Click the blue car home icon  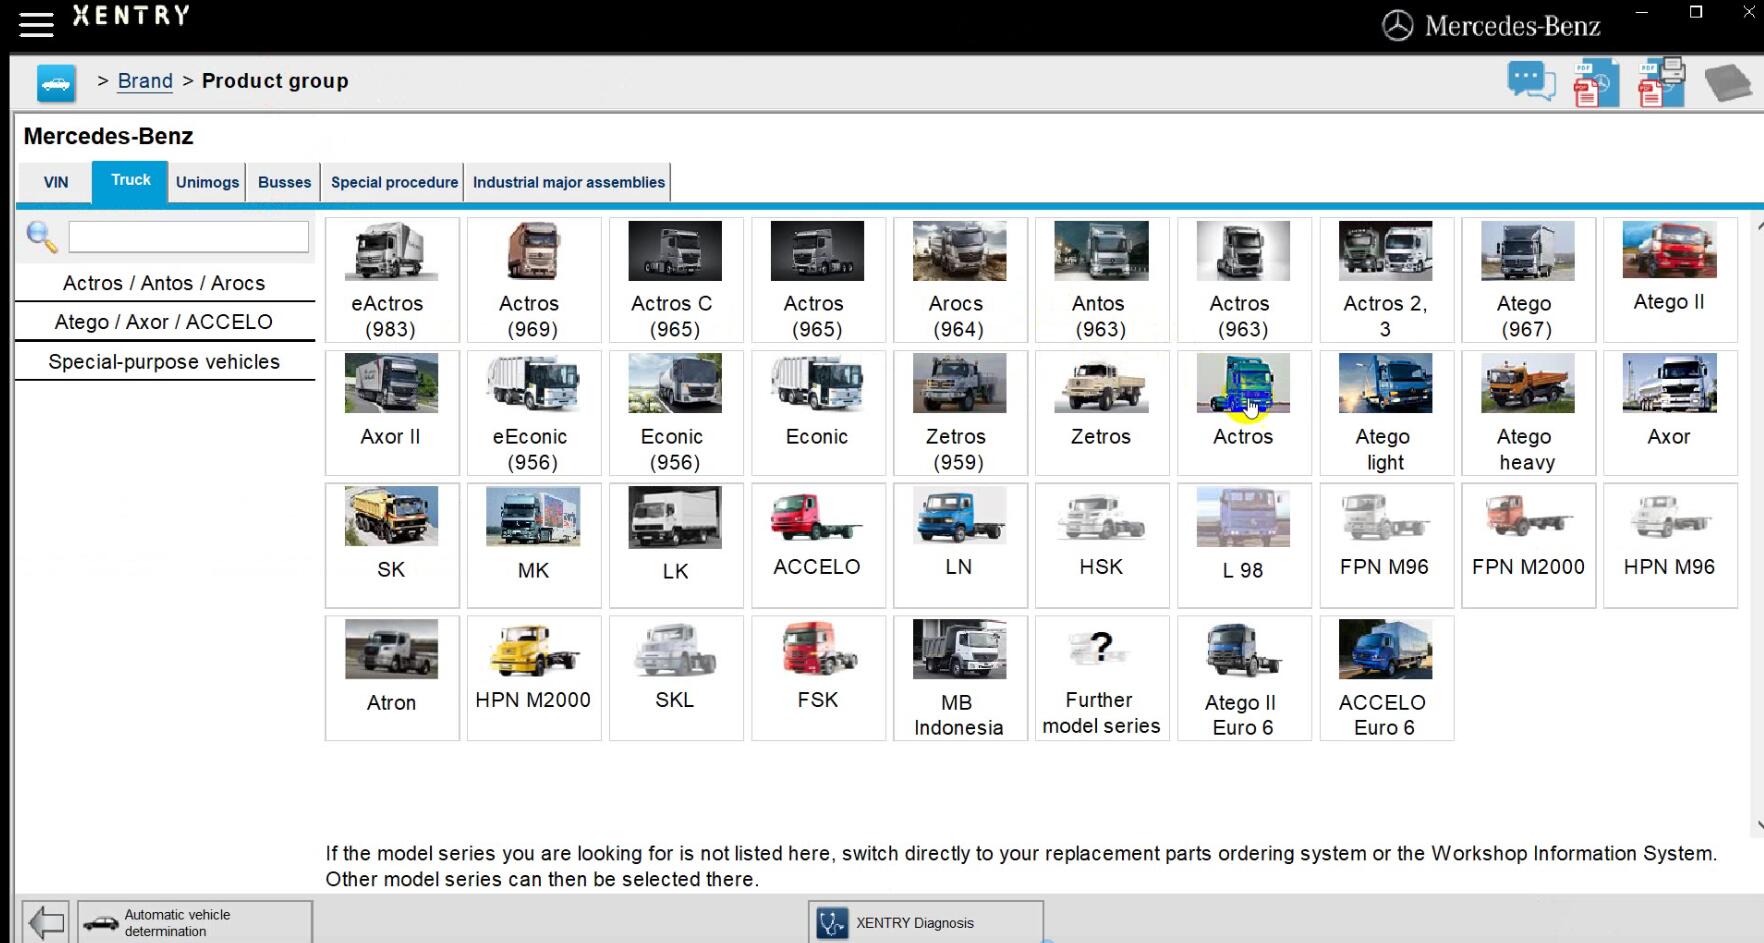(x=56, y=83)
